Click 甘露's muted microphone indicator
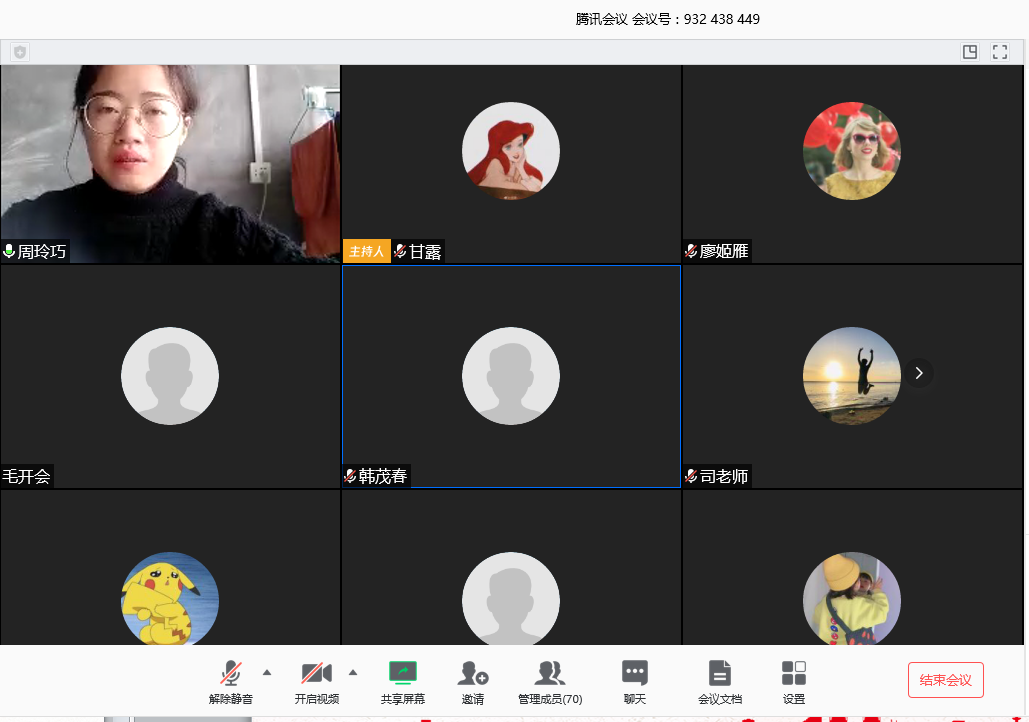 [400, 251]
